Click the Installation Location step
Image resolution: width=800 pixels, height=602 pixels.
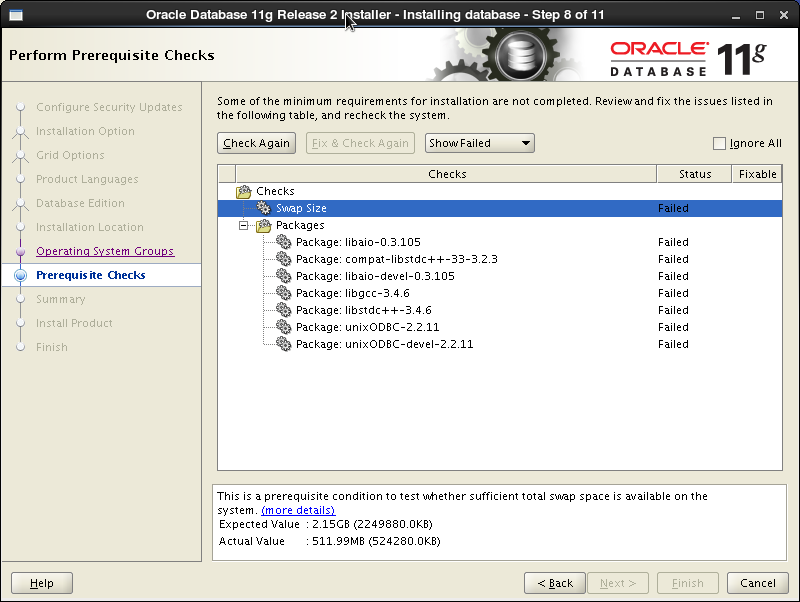90,227
